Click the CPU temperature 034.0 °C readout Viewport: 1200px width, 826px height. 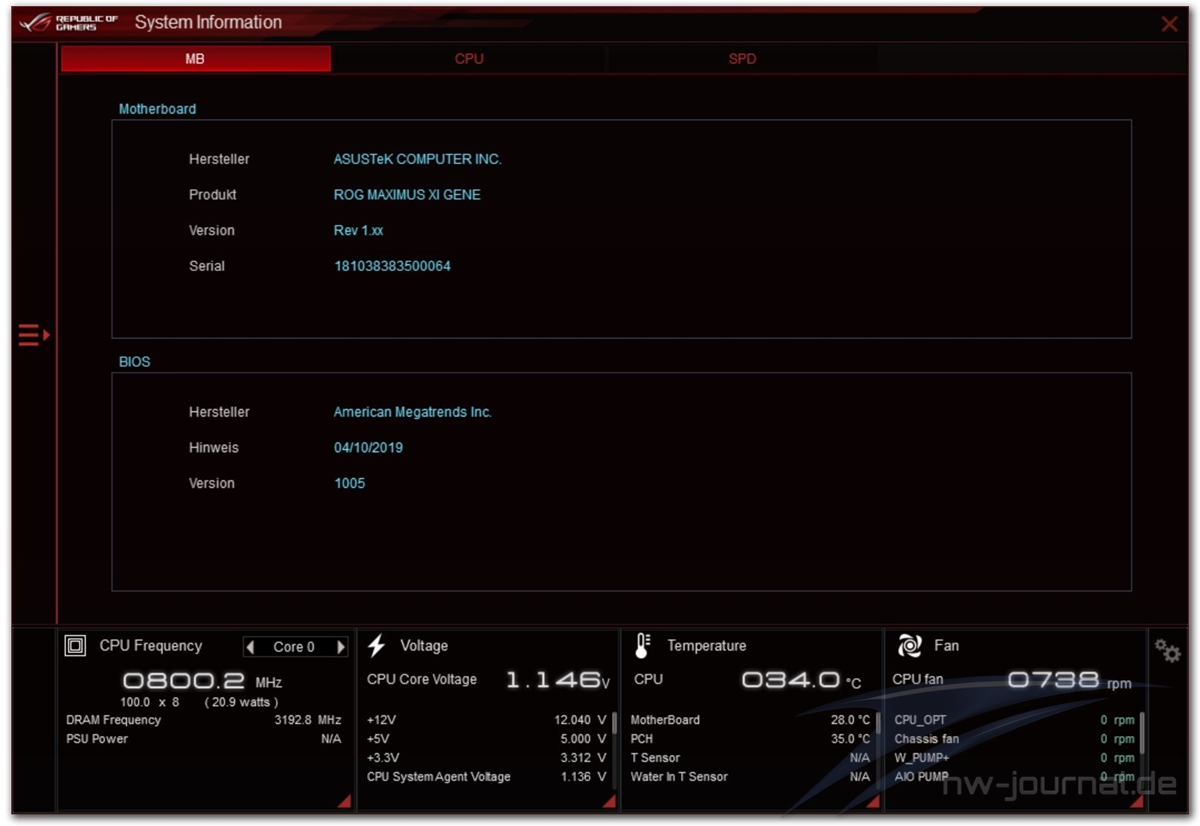pos(801,681)
